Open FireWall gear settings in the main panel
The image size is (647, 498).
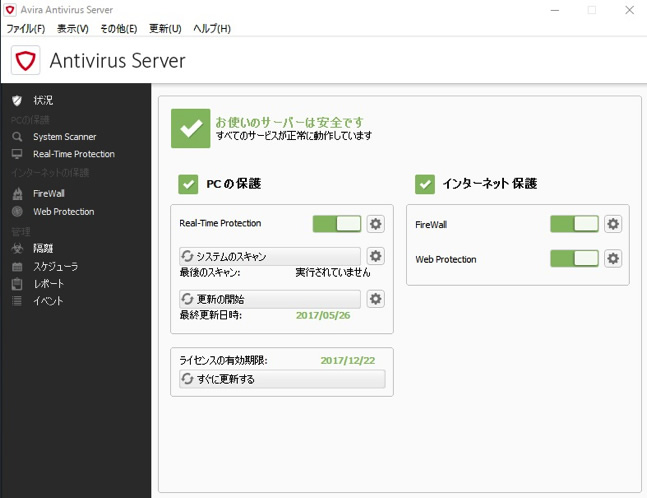pyautogui.click(x=613, y=224)
